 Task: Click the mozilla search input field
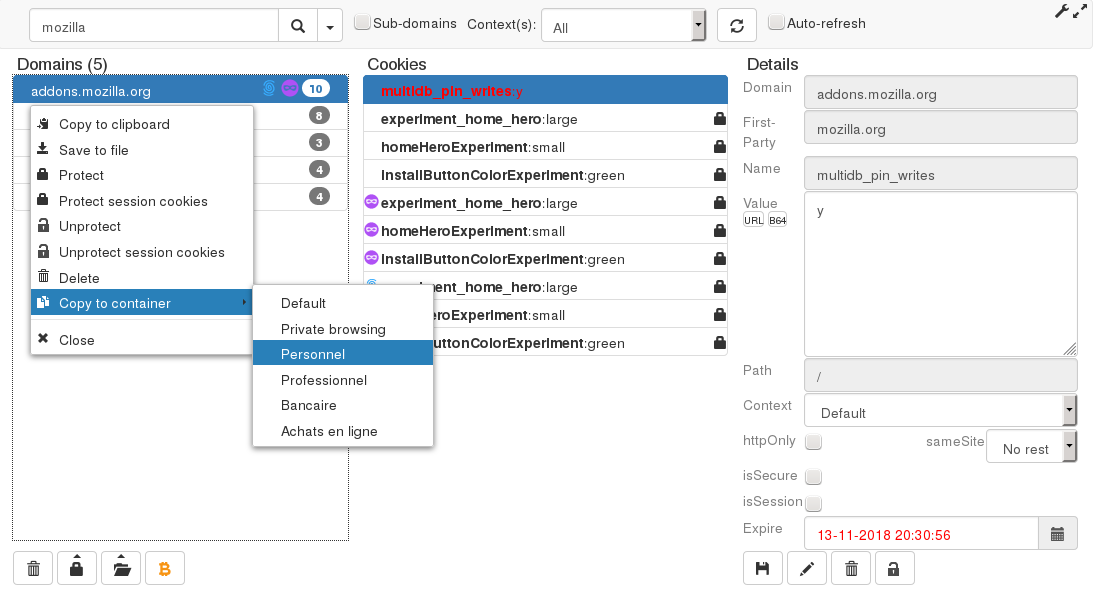[154, 26]
